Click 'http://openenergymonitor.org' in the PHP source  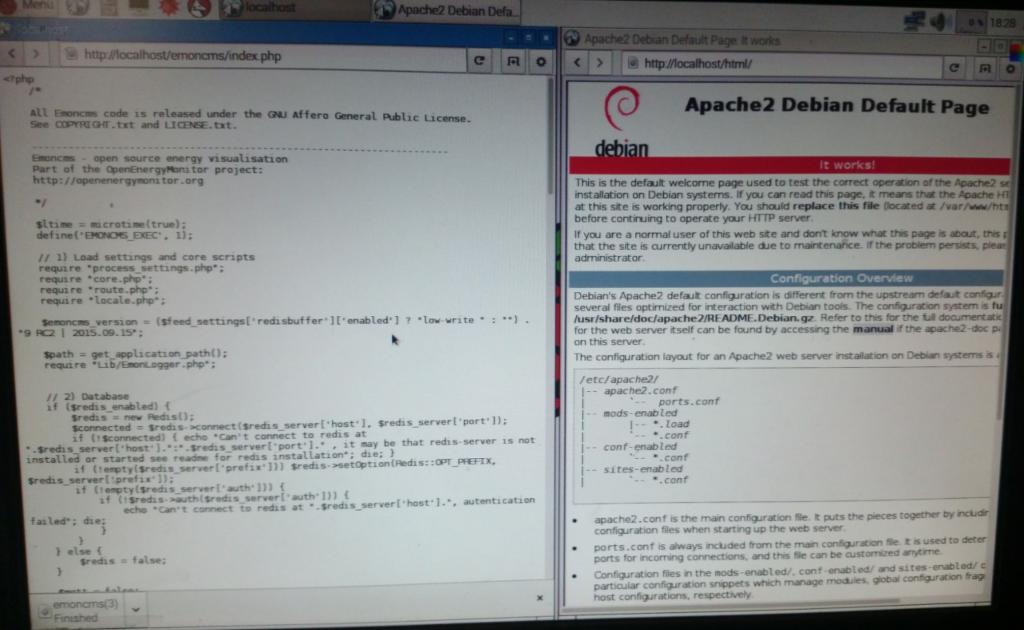point(118,180)
